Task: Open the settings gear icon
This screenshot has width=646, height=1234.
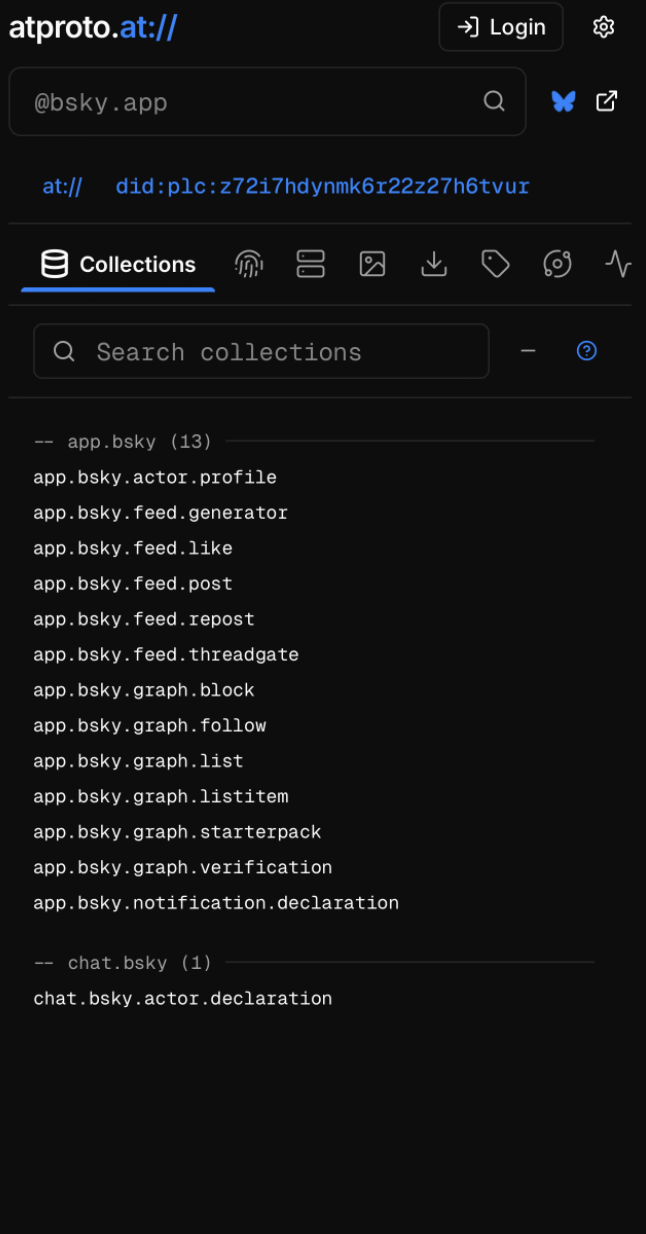Action: [603, 27]
